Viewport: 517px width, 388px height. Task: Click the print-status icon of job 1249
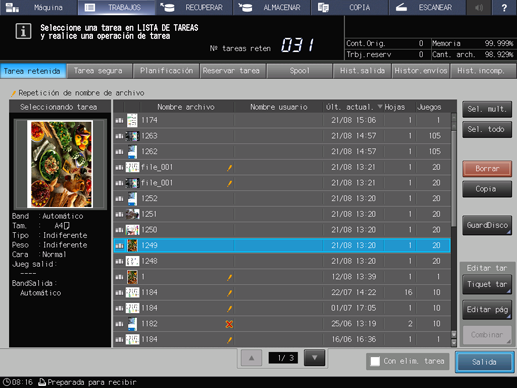click(x=119, y=246)
